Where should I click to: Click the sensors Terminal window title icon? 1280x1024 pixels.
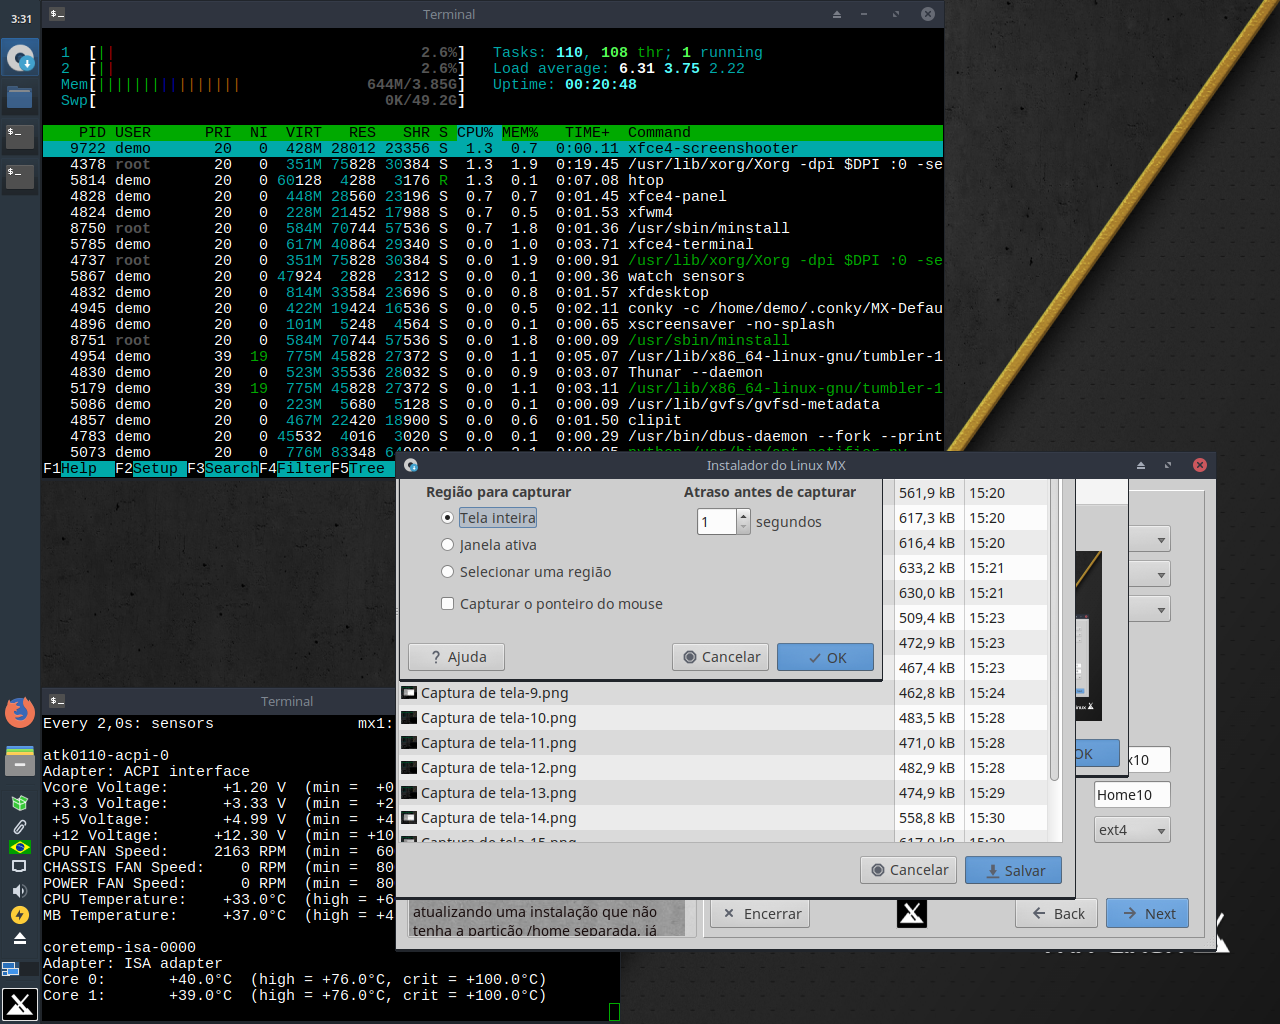click(58, 701)
